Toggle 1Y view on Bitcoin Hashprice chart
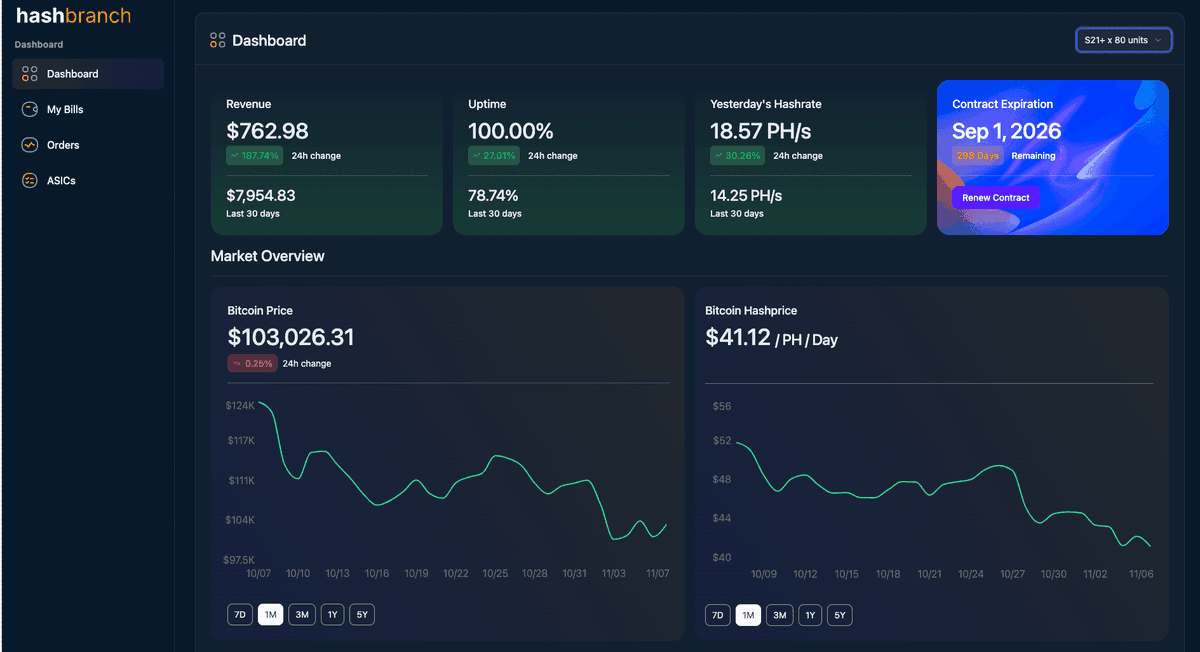This screenshot has height=652, width=1200. (x=810, y=615)
